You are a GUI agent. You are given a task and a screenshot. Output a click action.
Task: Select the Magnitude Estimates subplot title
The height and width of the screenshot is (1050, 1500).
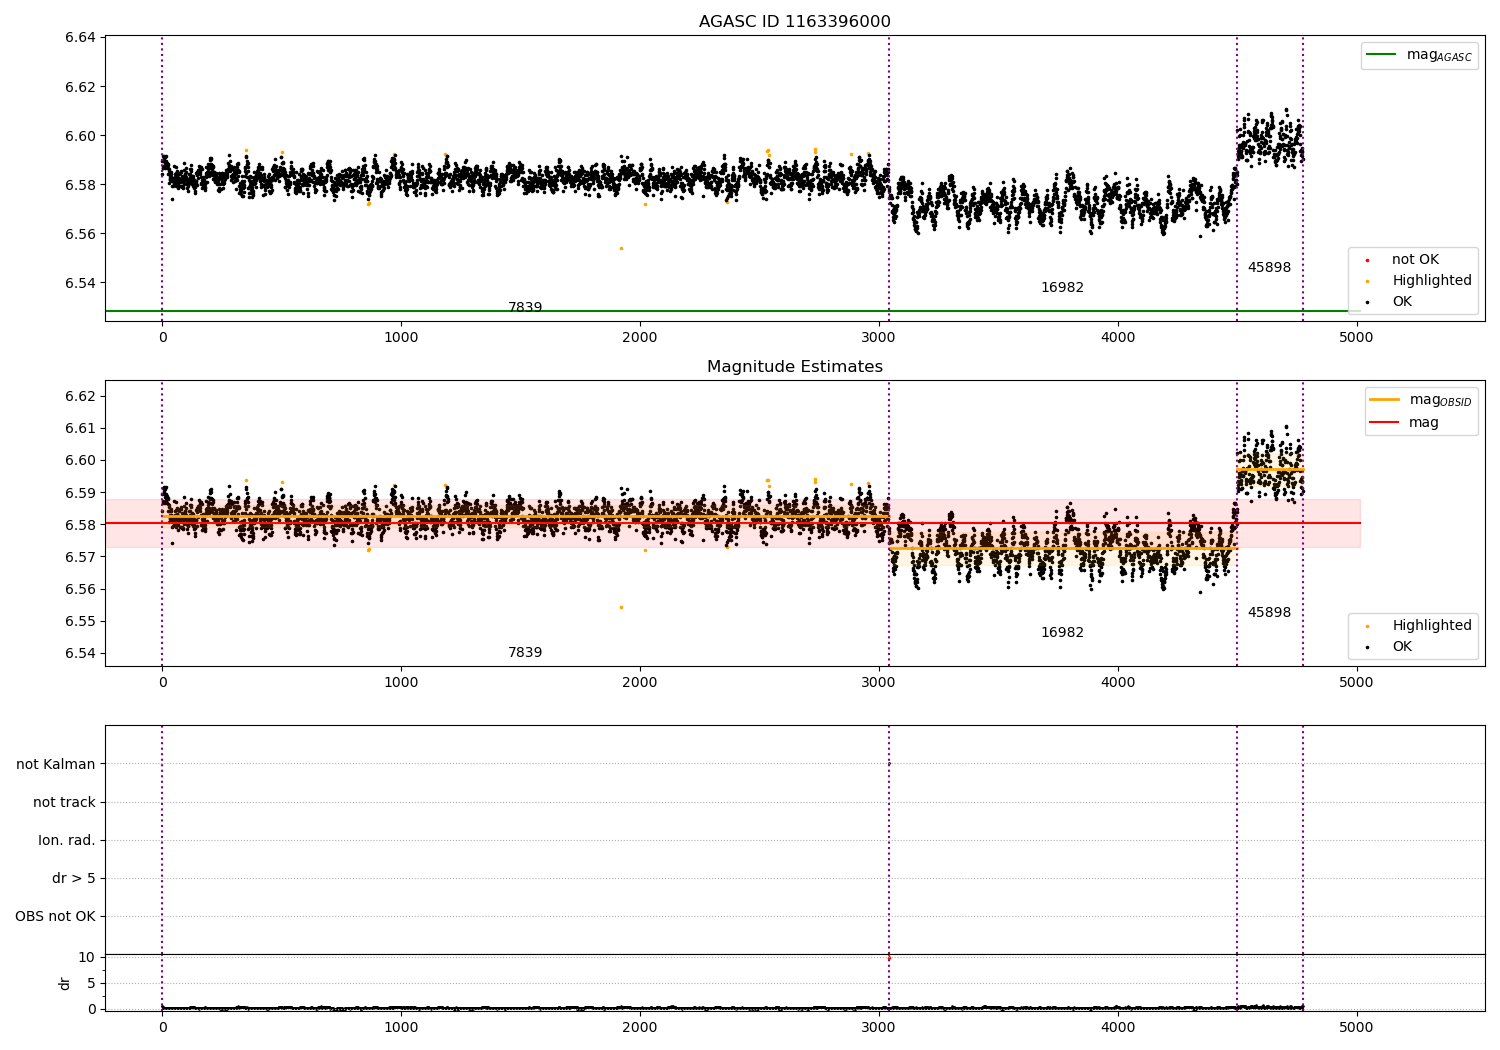coord(794,367)
